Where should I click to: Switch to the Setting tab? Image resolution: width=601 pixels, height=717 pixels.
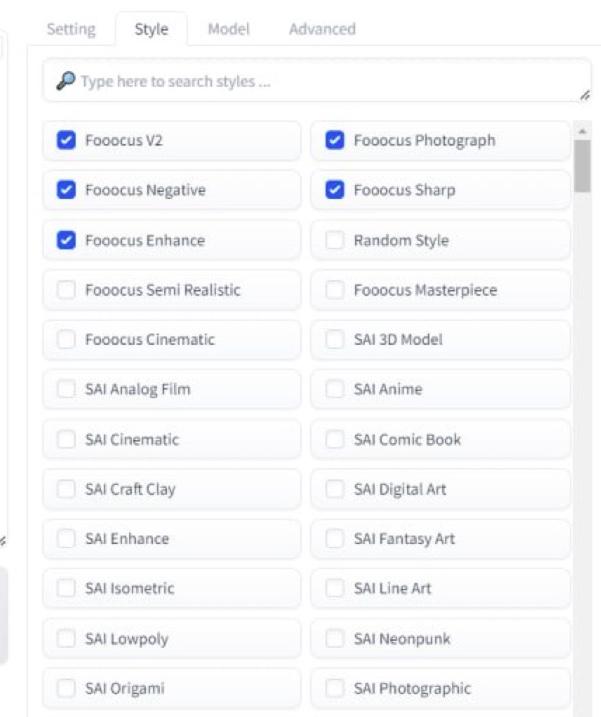pyautogui.click(x=71, y=29)
